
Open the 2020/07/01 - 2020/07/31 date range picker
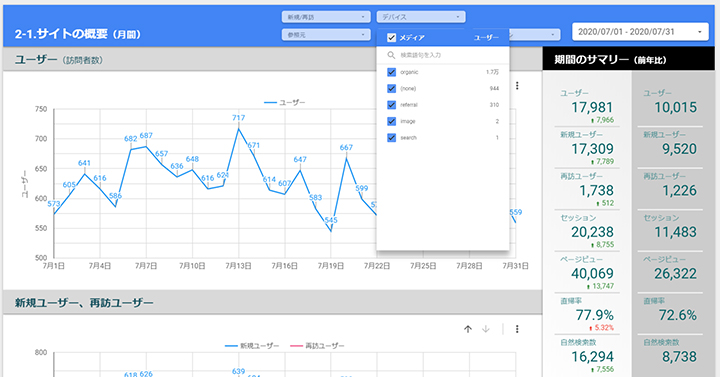[x=640, y=32]
